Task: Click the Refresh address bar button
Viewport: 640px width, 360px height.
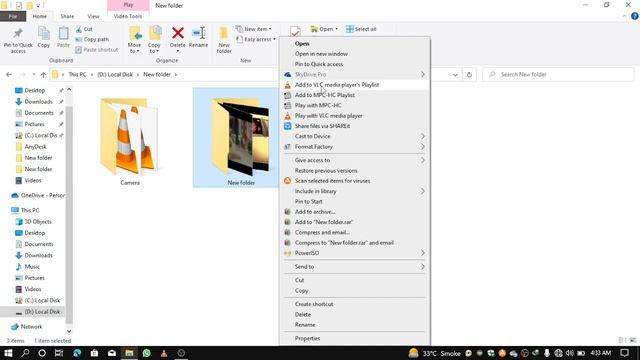Action: coord(469,75)
